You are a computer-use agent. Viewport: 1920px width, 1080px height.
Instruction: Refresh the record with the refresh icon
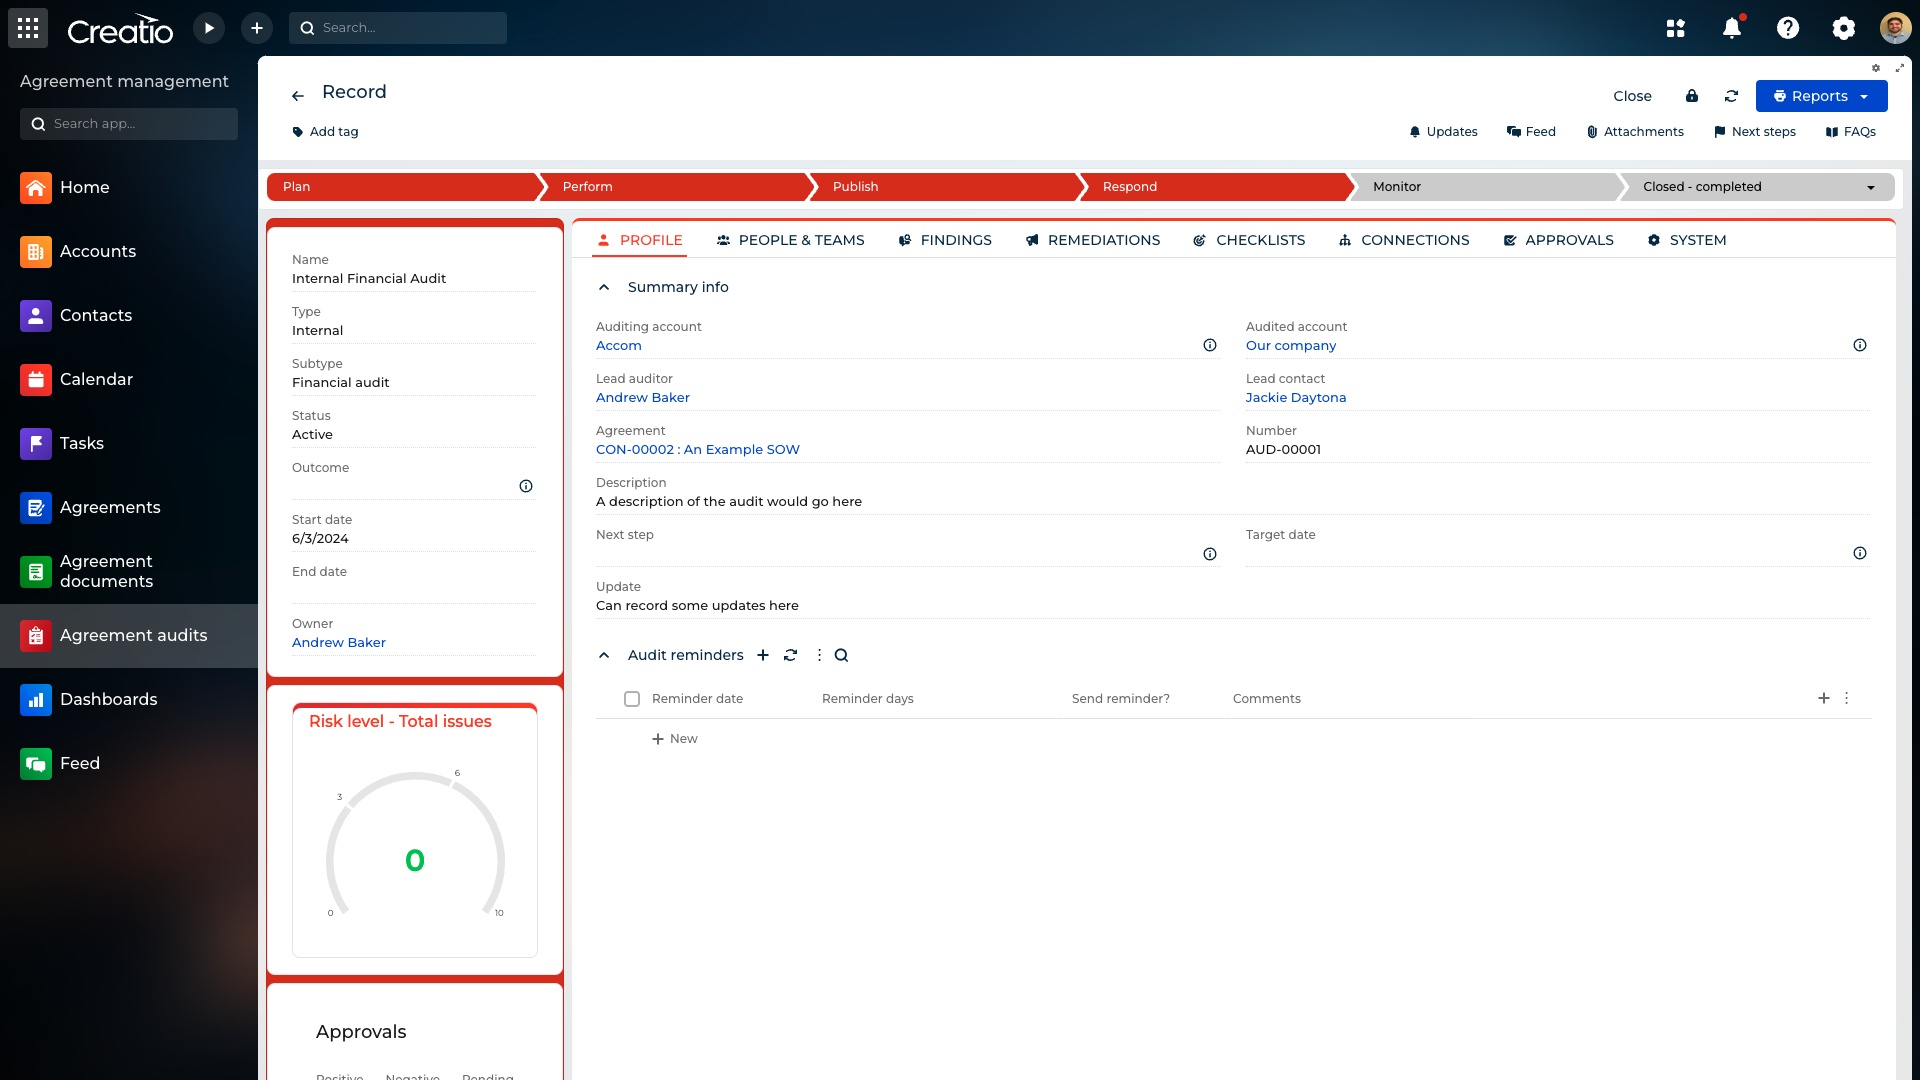(x=1732, y=96)
